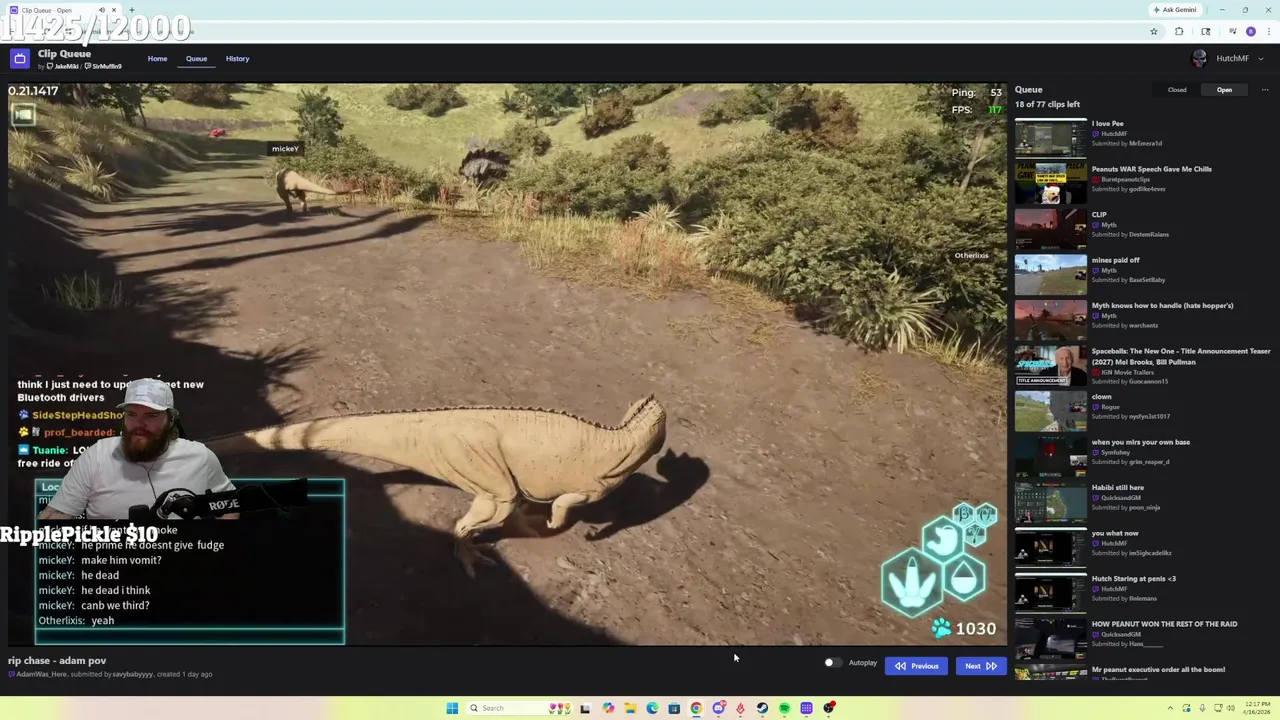Open Google Chrome from the taskbar
The width and height of the screenshot is (1280, 720).
pos(696,708)
